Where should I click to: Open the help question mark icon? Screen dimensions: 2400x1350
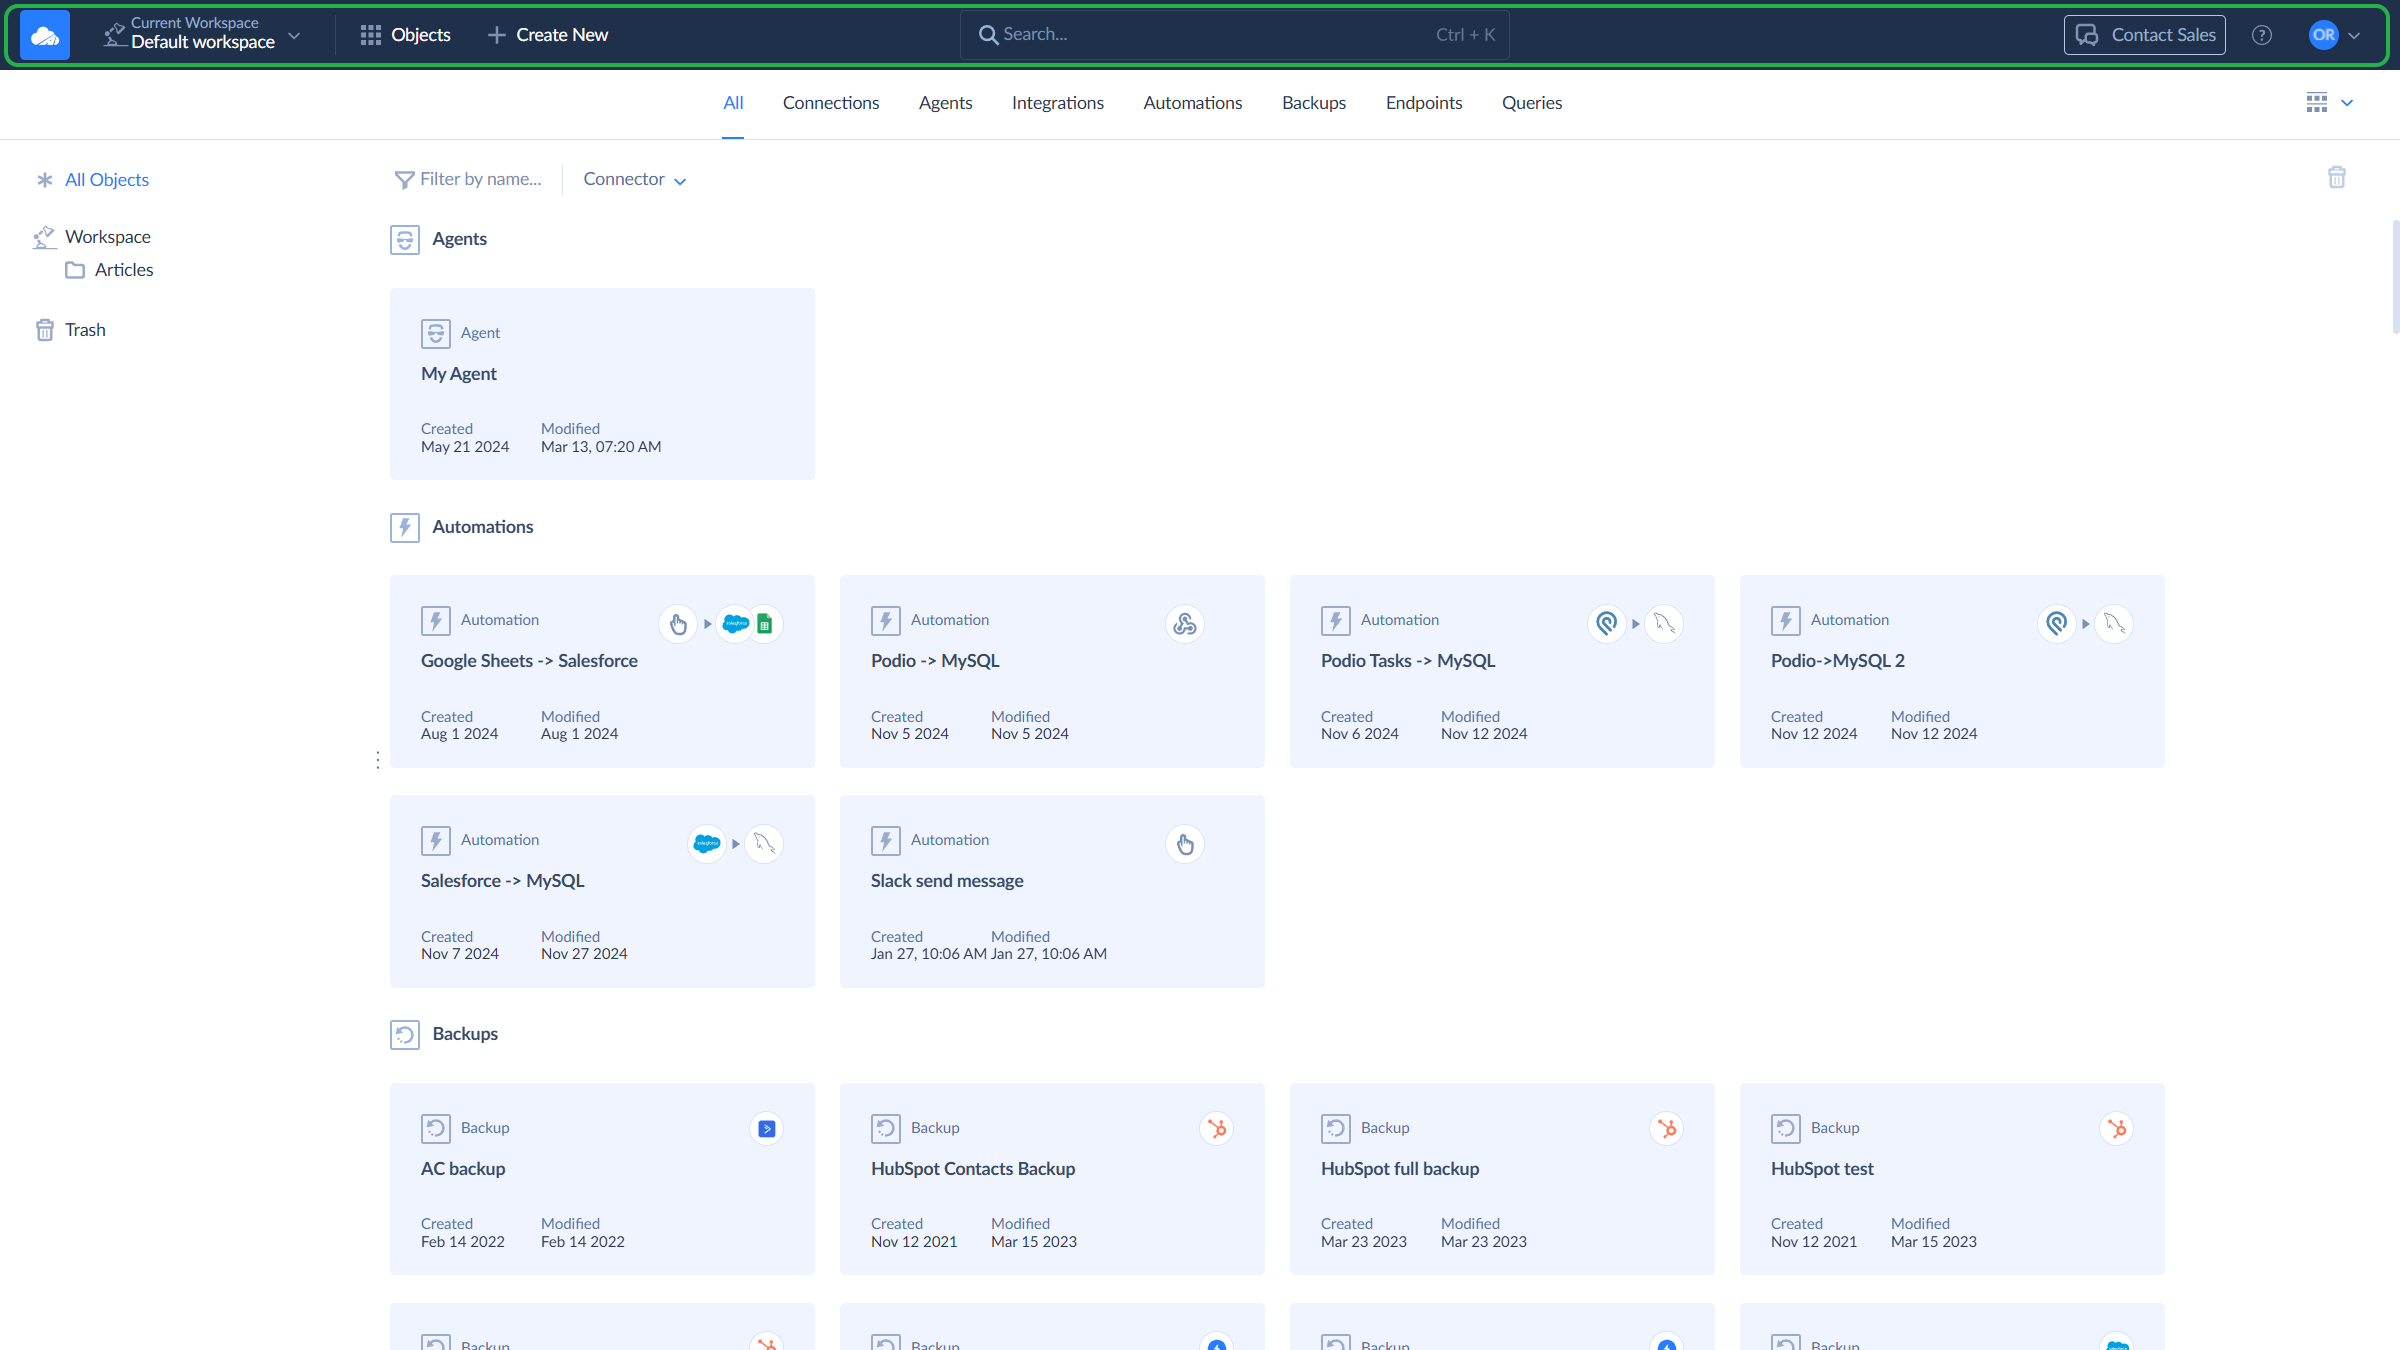click(x=2261, y=35)
